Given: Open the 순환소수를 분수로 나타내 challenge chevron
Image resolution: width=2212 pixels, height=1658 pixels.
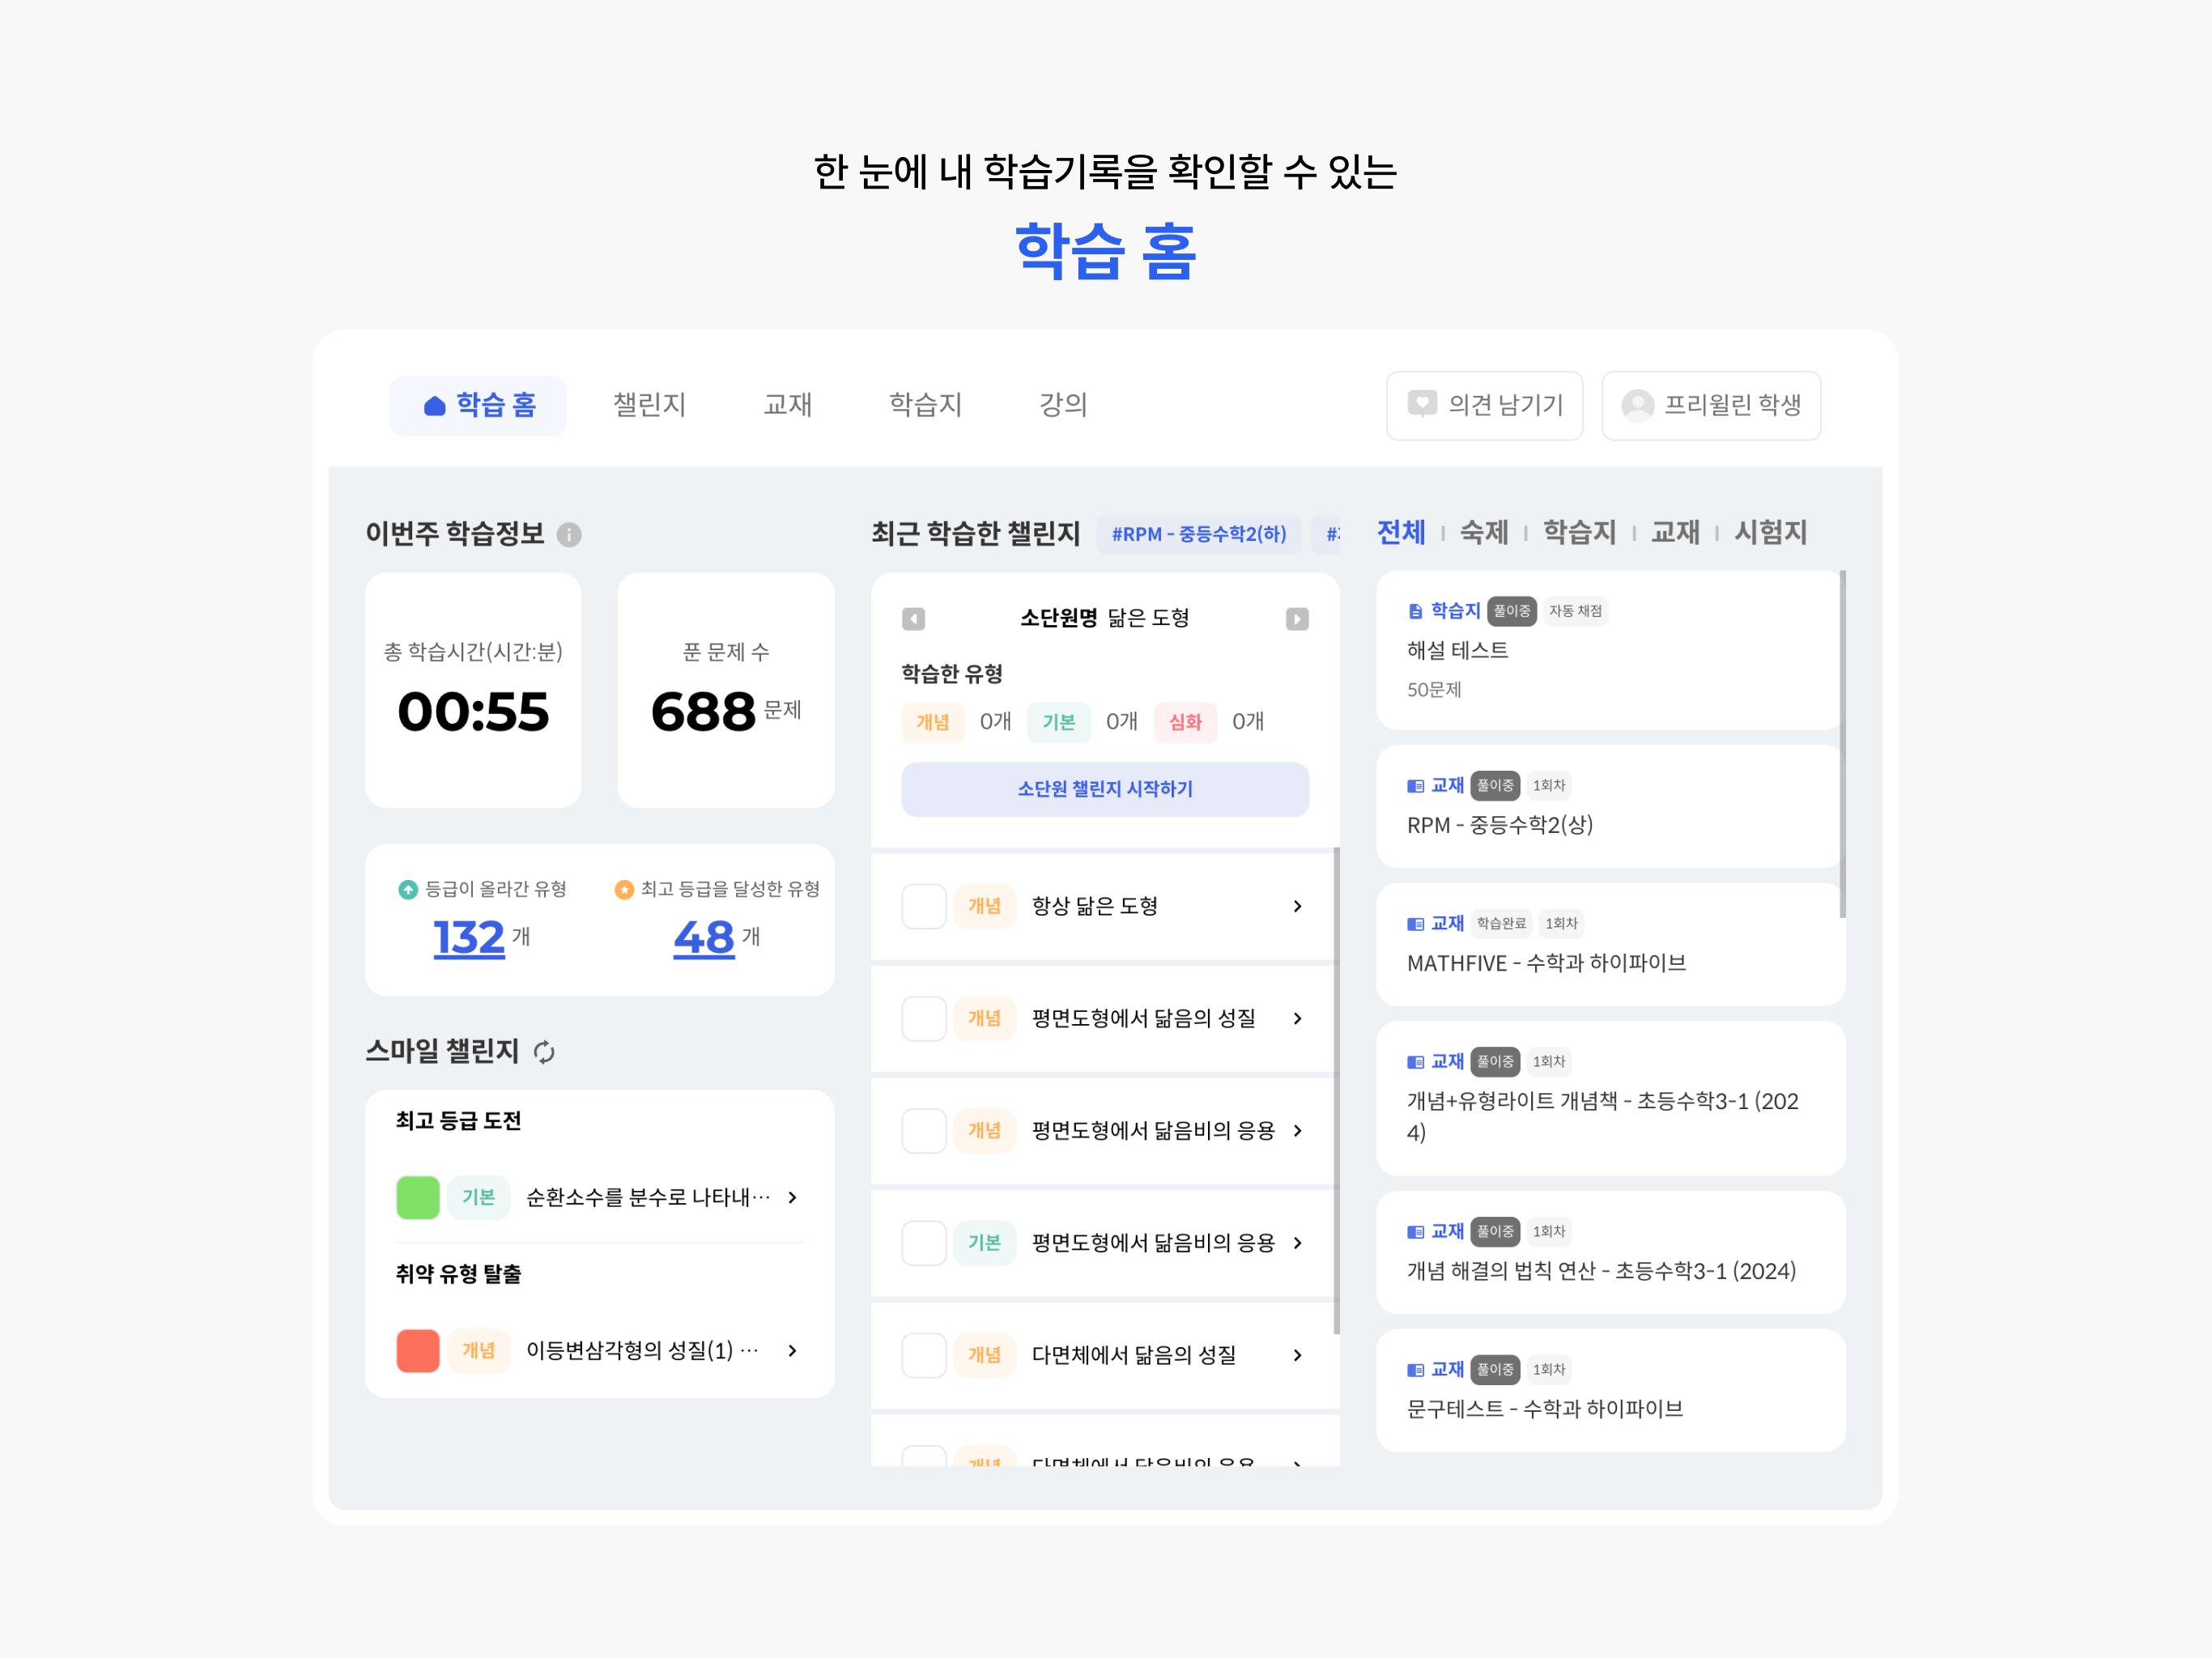Looking at the screenshot, I should (792, 1197).
